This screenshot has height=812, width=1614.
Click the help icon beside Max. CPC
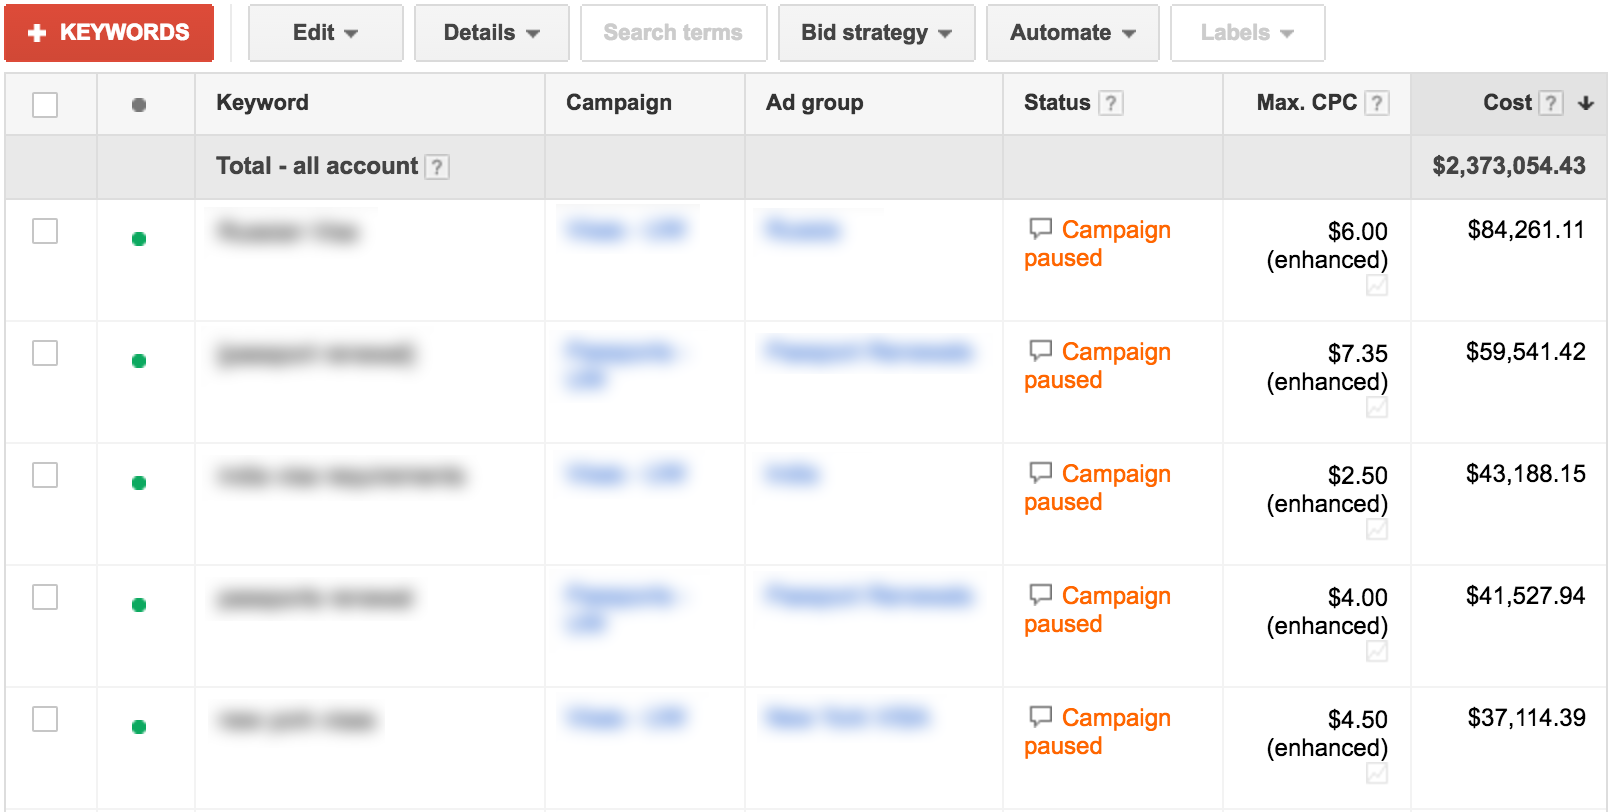click(x=1377, y=103)
